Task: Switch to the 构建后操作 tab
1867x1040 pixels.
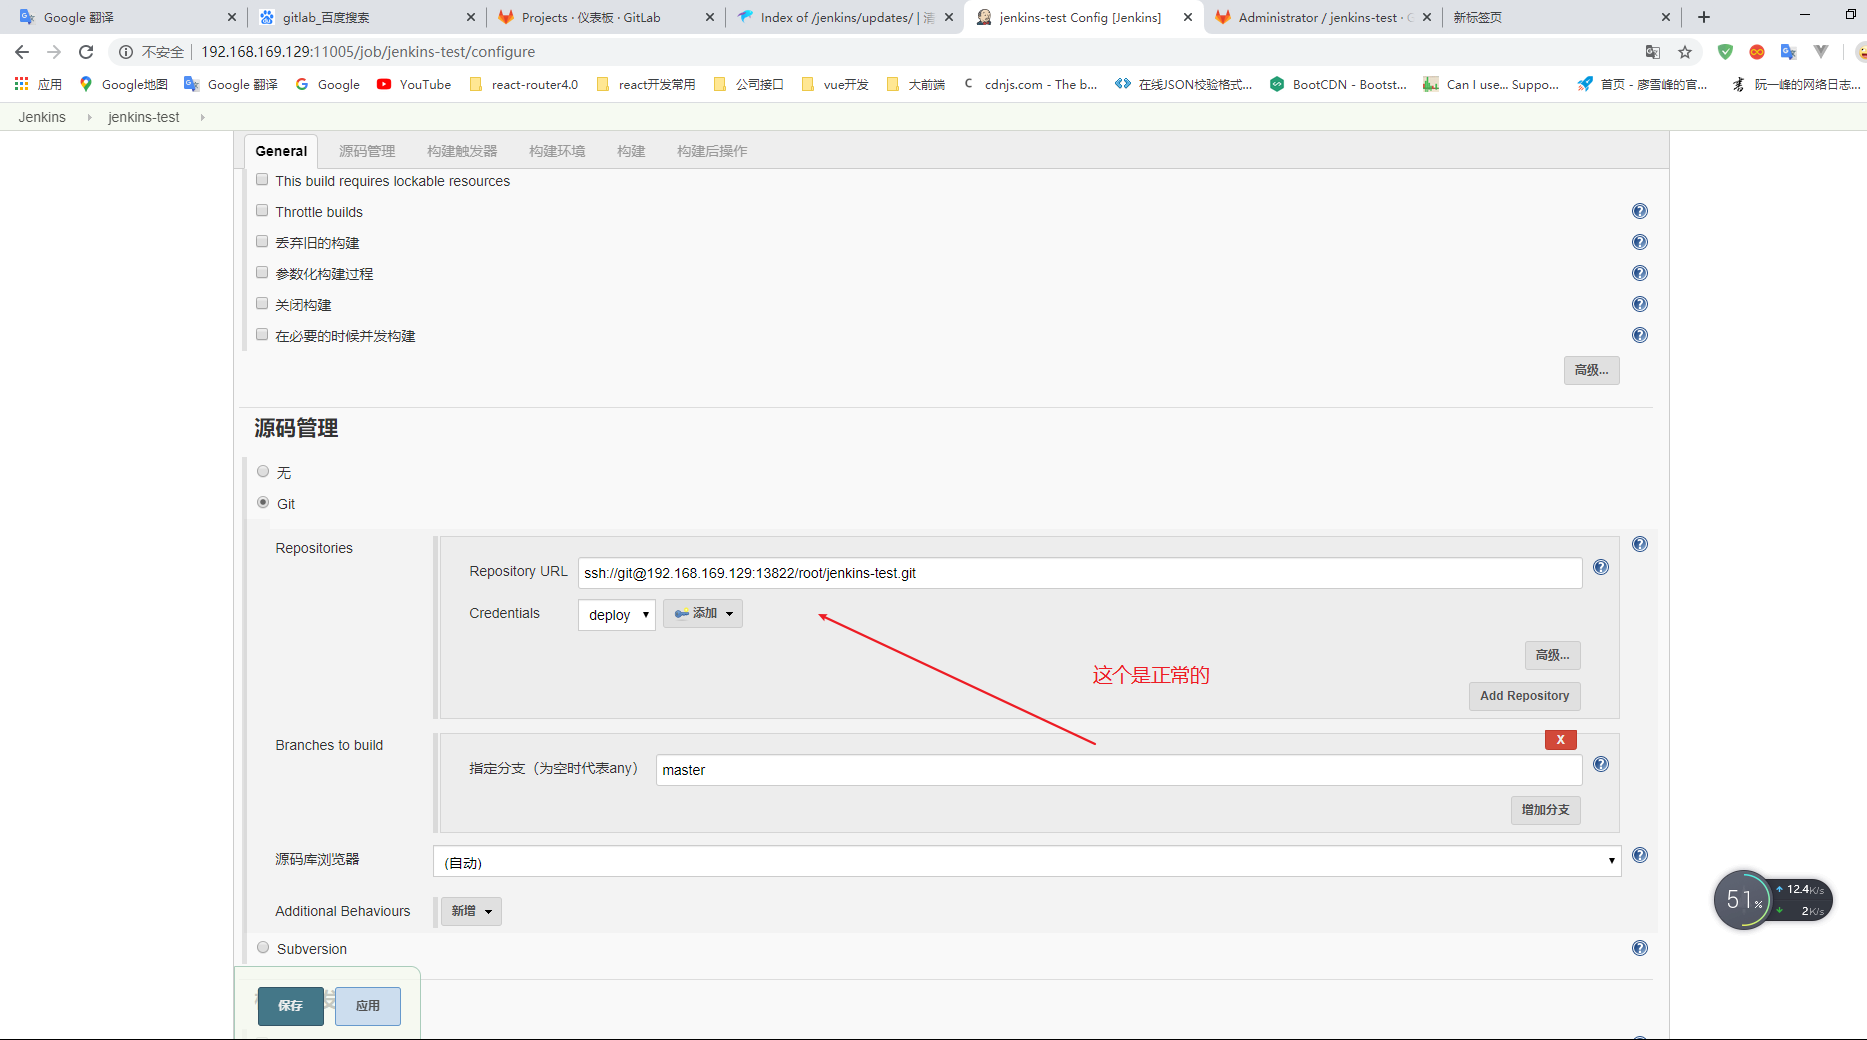Action: point(712,151)
